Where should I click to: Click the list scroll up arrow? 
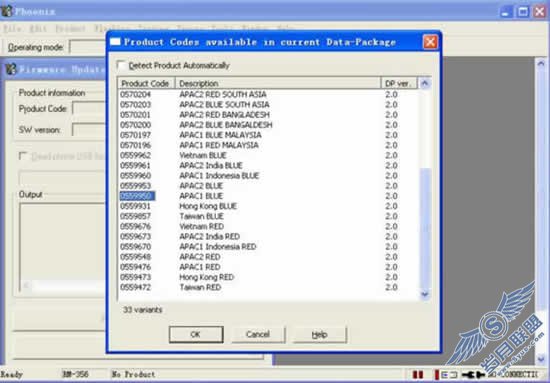[425, 83]
